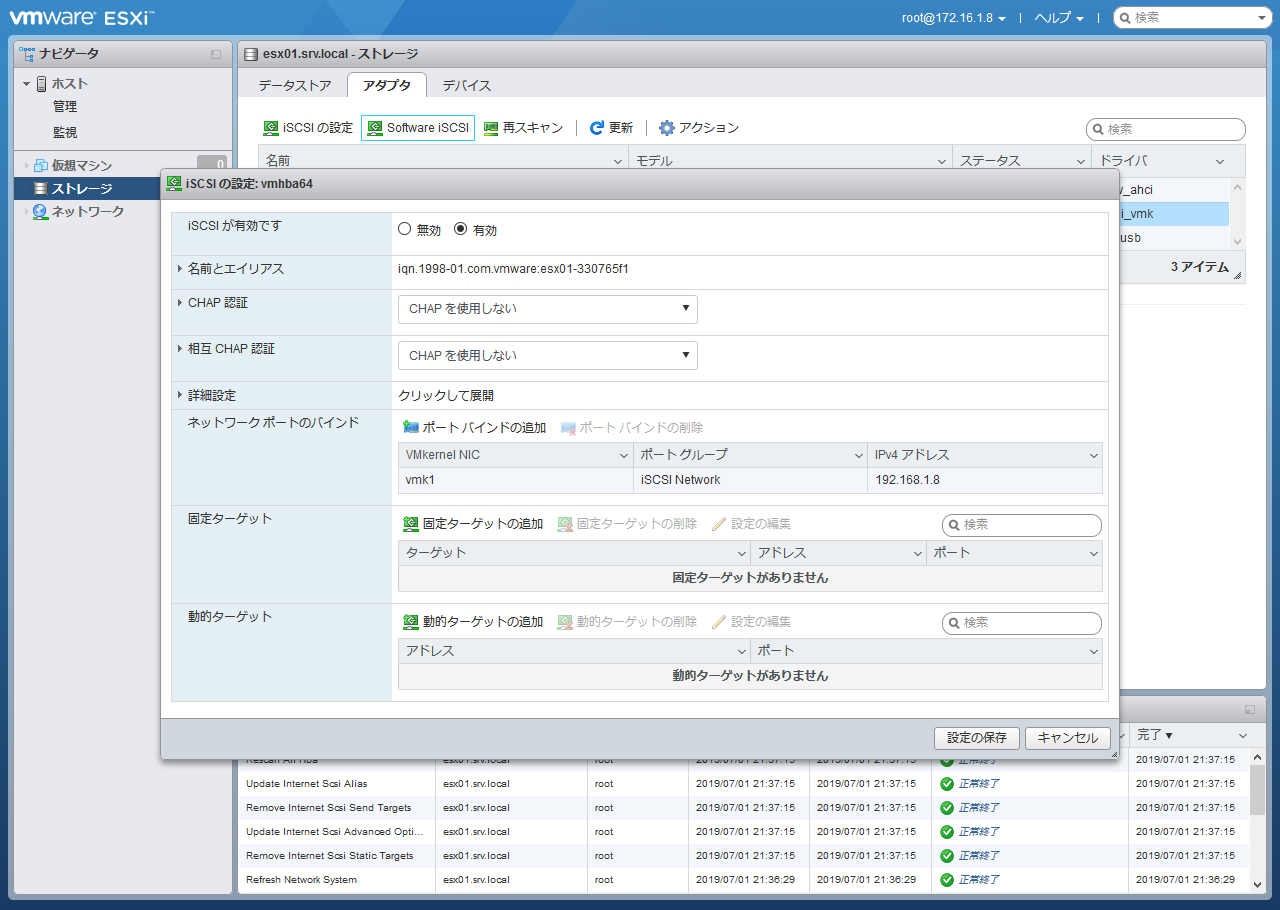Click VMware ESXi logo
The image size is (1280, 910).
pos(82,17)
